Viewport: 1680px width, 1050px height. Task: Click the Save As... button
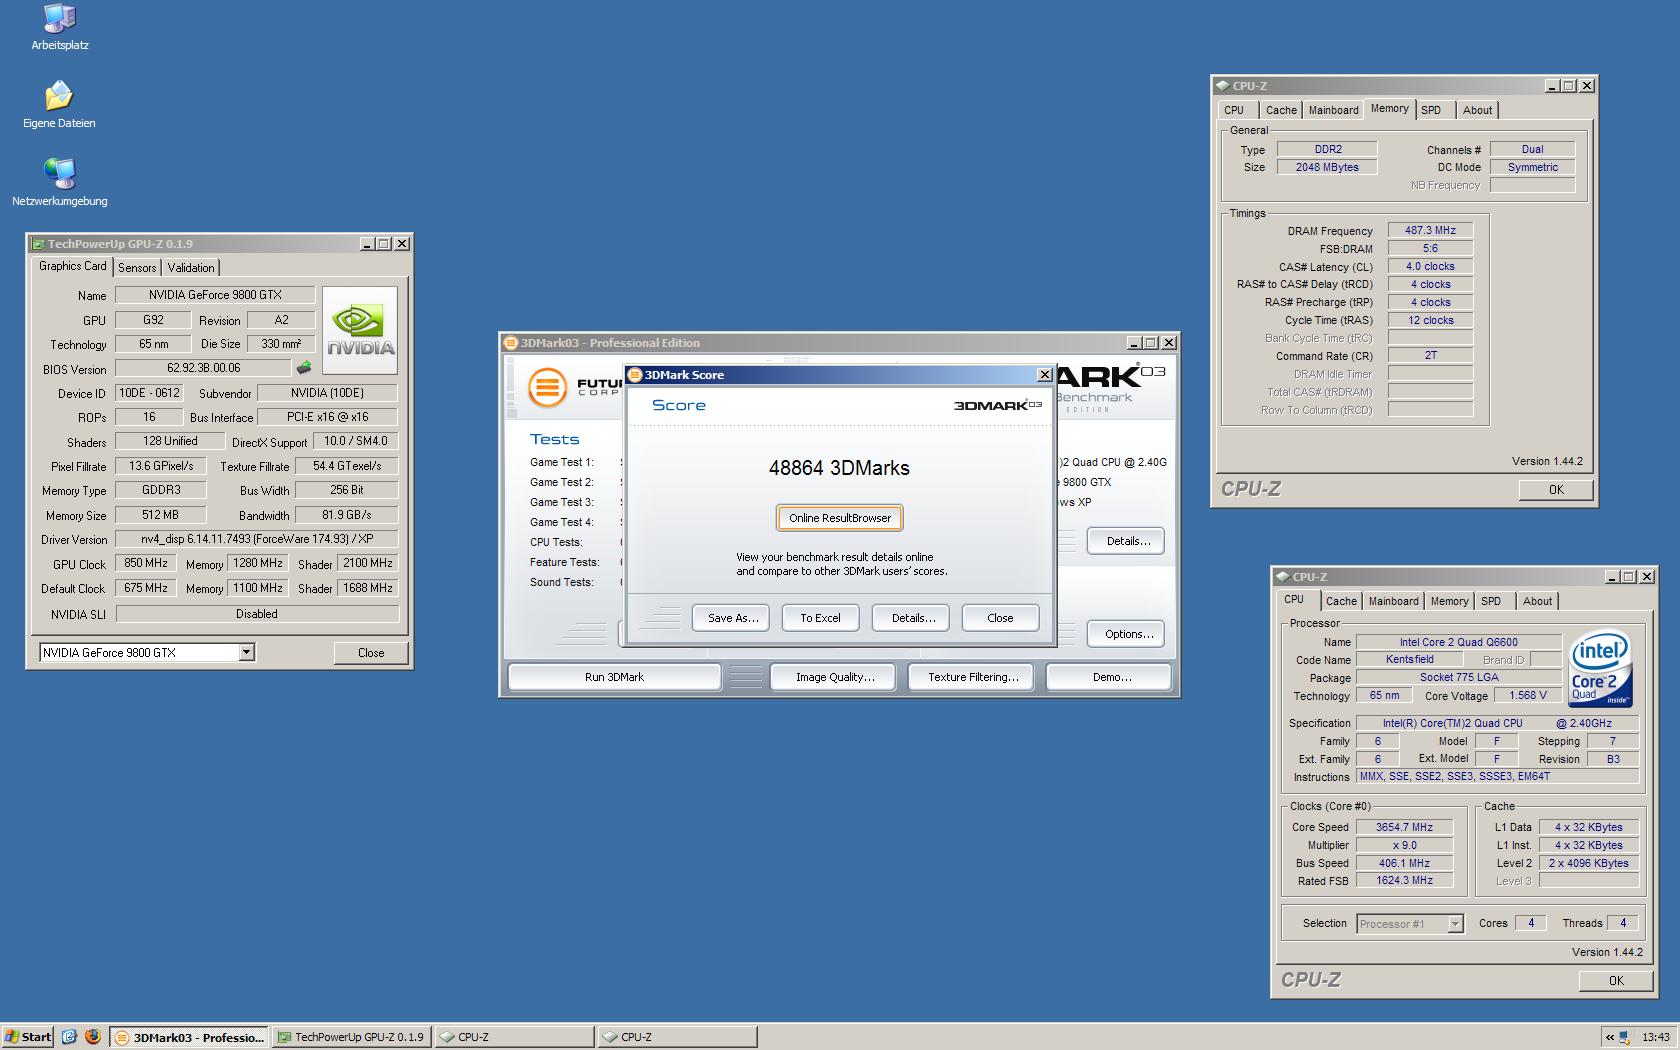pos(733,618)
